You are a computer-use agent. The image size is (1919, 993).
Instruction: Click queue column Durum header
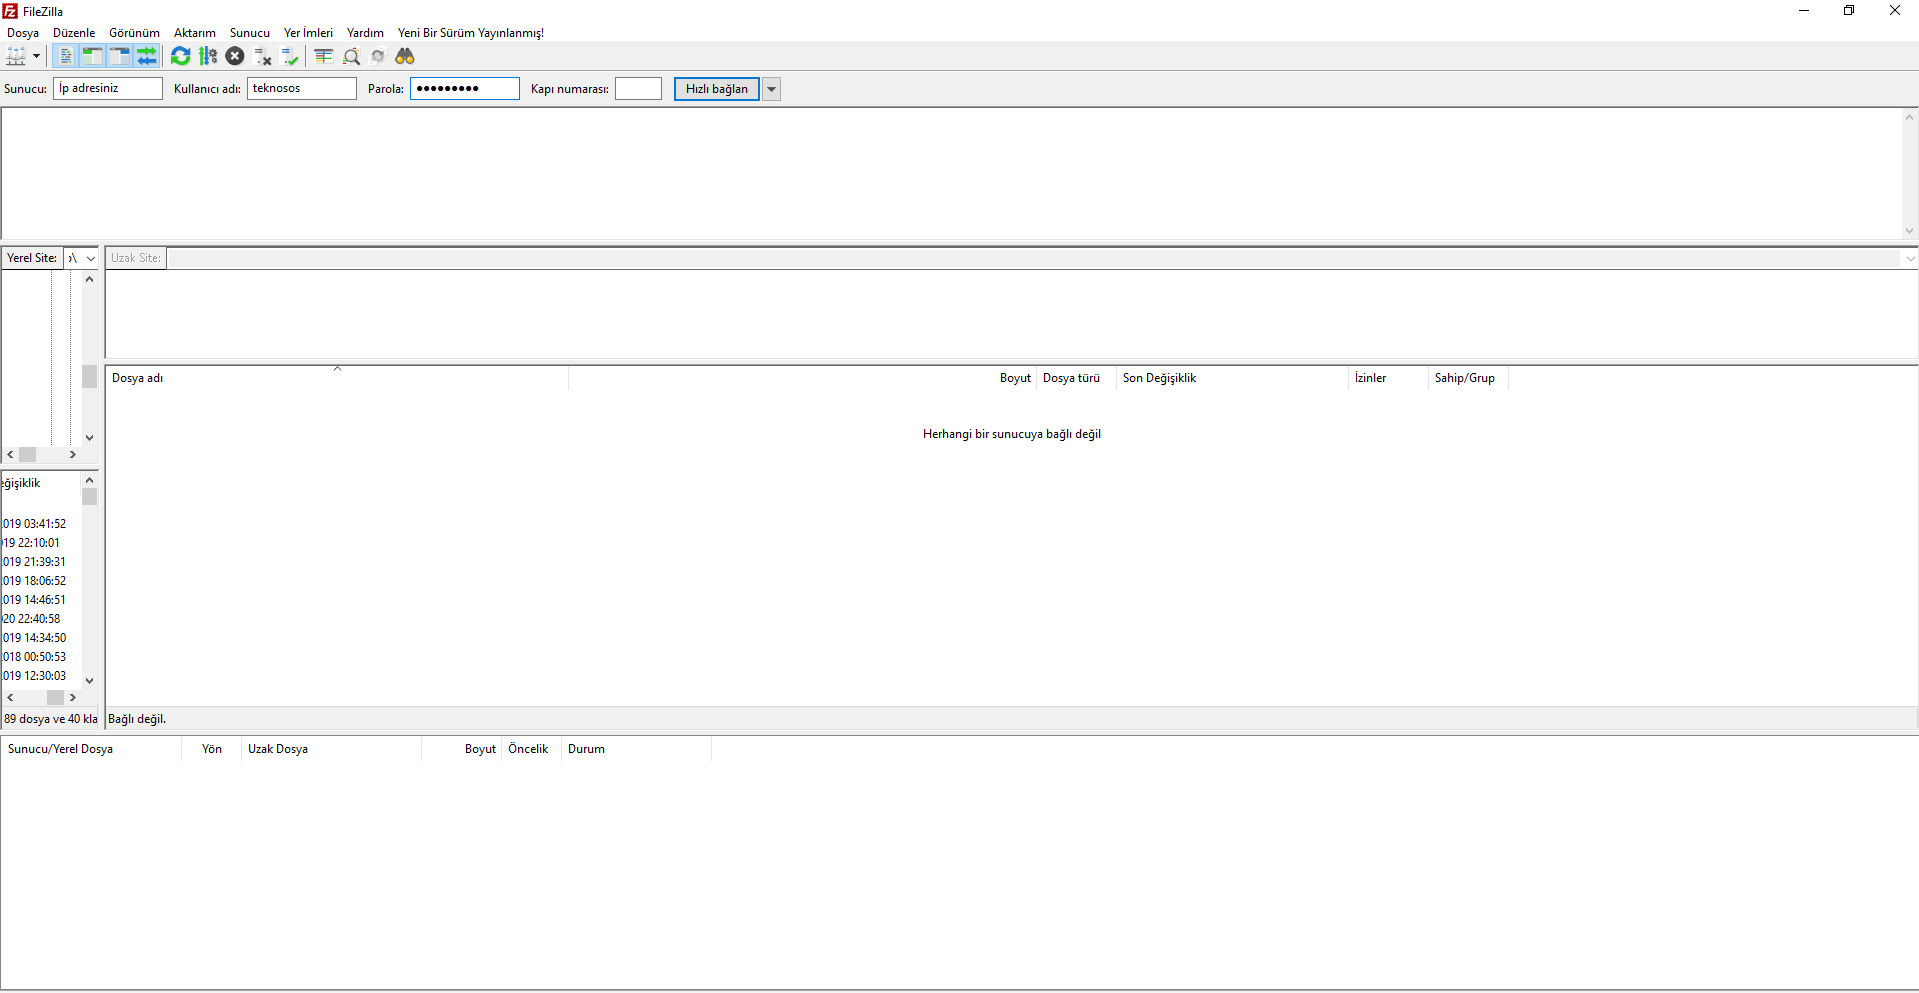coord(636,749)
